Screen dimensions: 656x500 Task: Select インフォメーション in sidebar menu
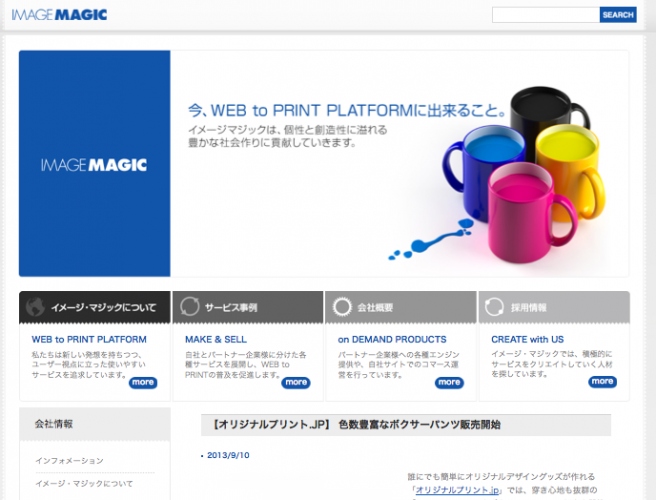point(69,461)
